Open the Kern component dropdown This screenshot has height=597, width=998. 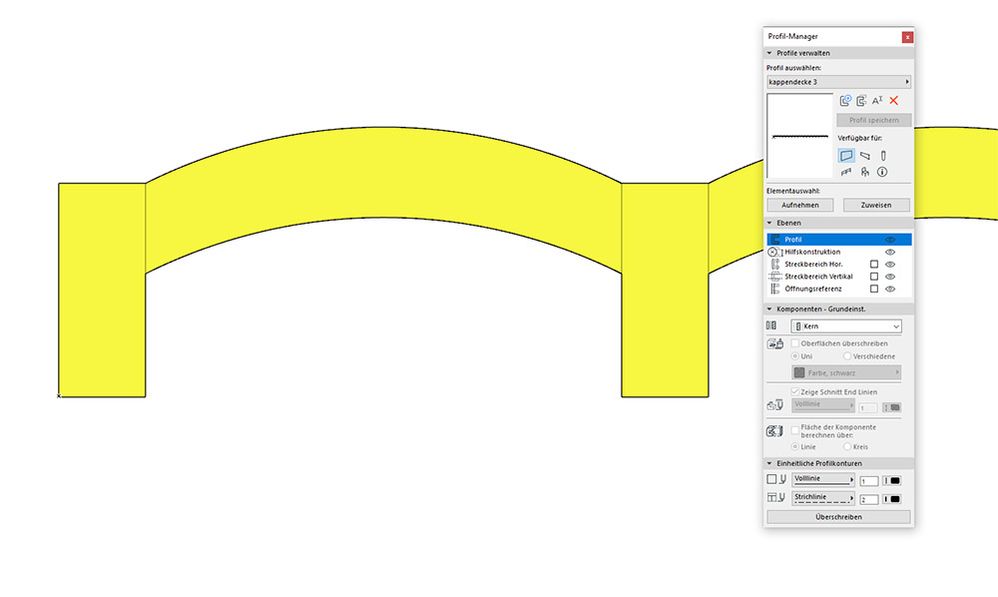click(847, 327)
